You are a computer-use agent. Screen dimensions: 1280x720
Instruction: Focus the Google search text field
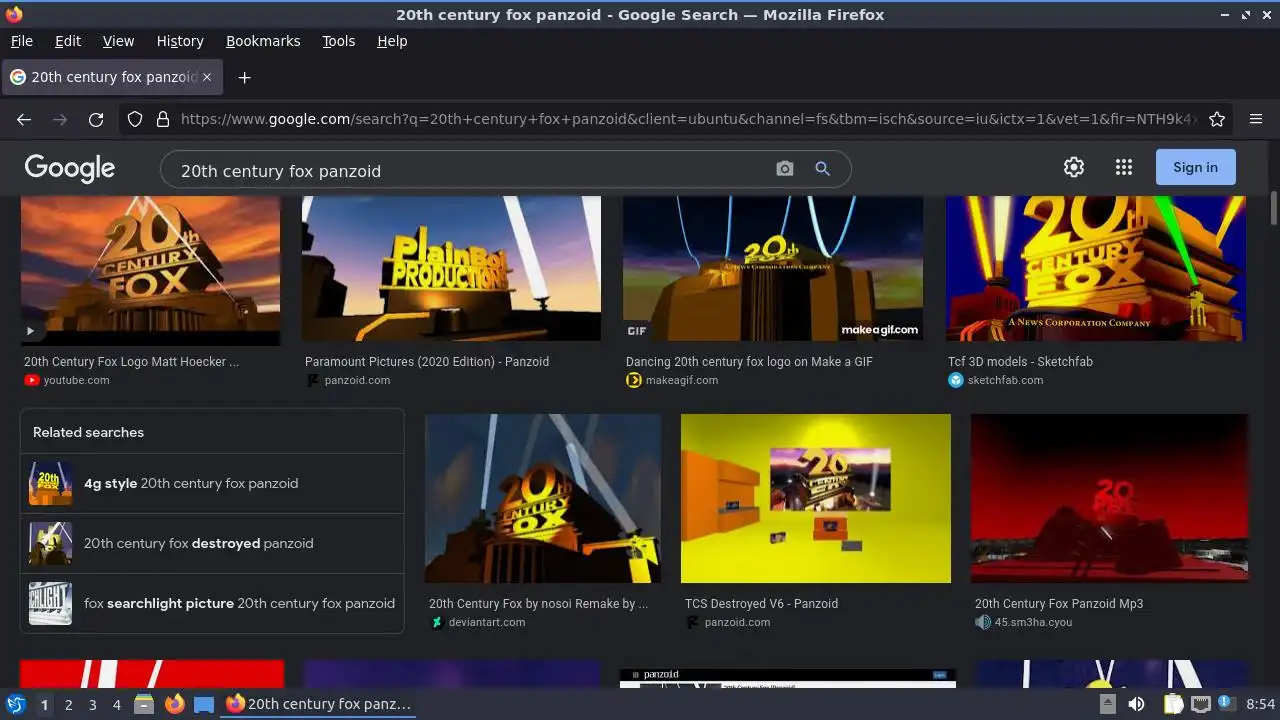pos(470,170)
